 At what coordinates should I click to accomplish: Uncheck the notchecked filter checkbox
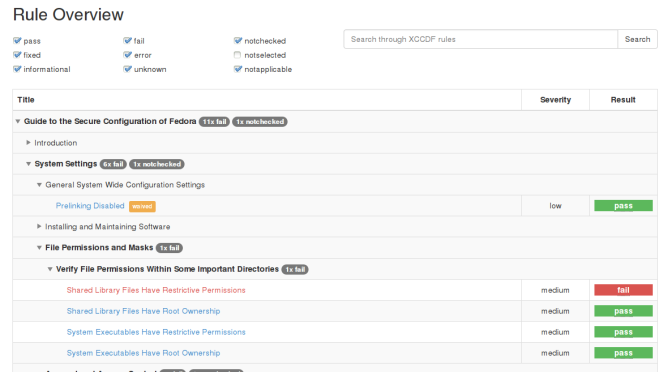(x=238, y=41)
